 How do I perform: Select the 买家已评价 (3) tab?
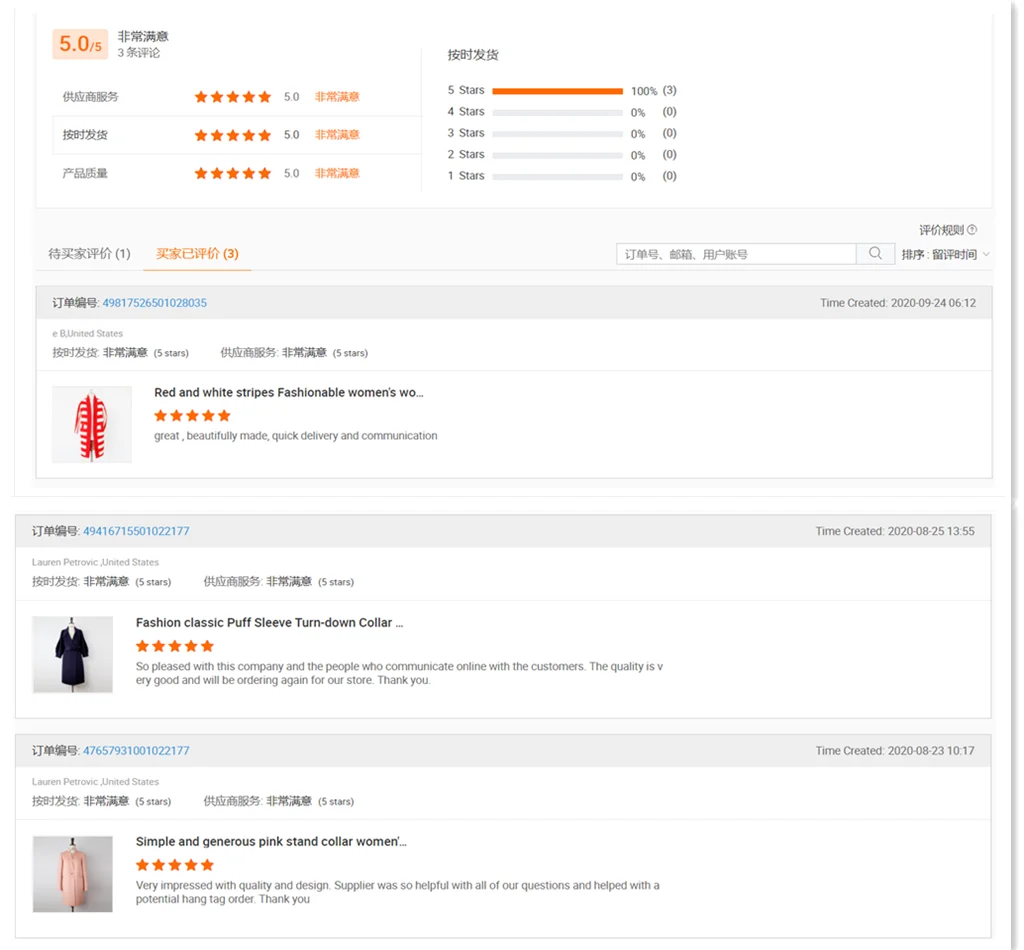[197, 254]
